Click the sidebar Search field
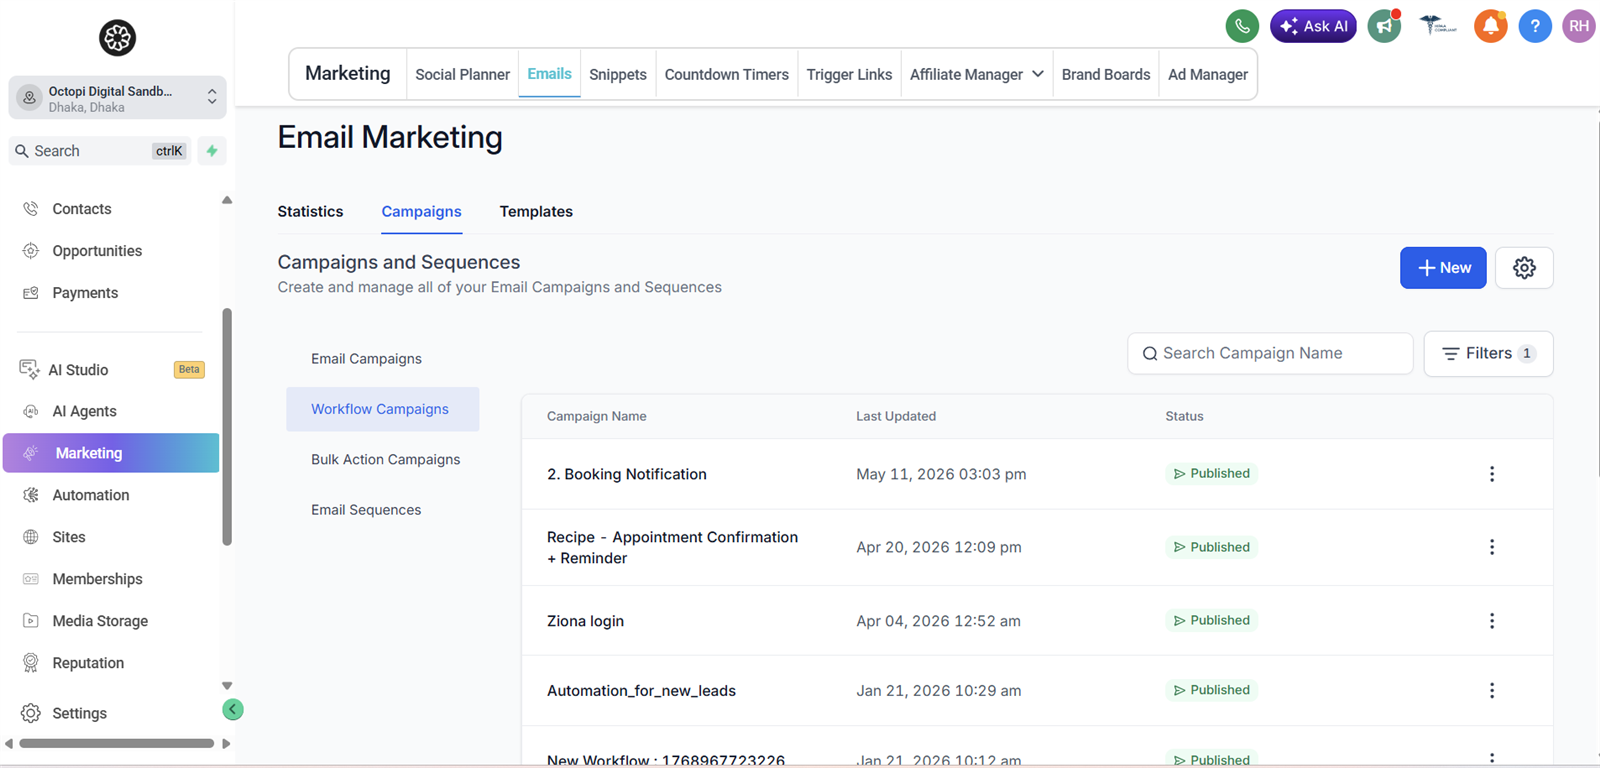Screen dimensions: 1600x768 [100, 151]
